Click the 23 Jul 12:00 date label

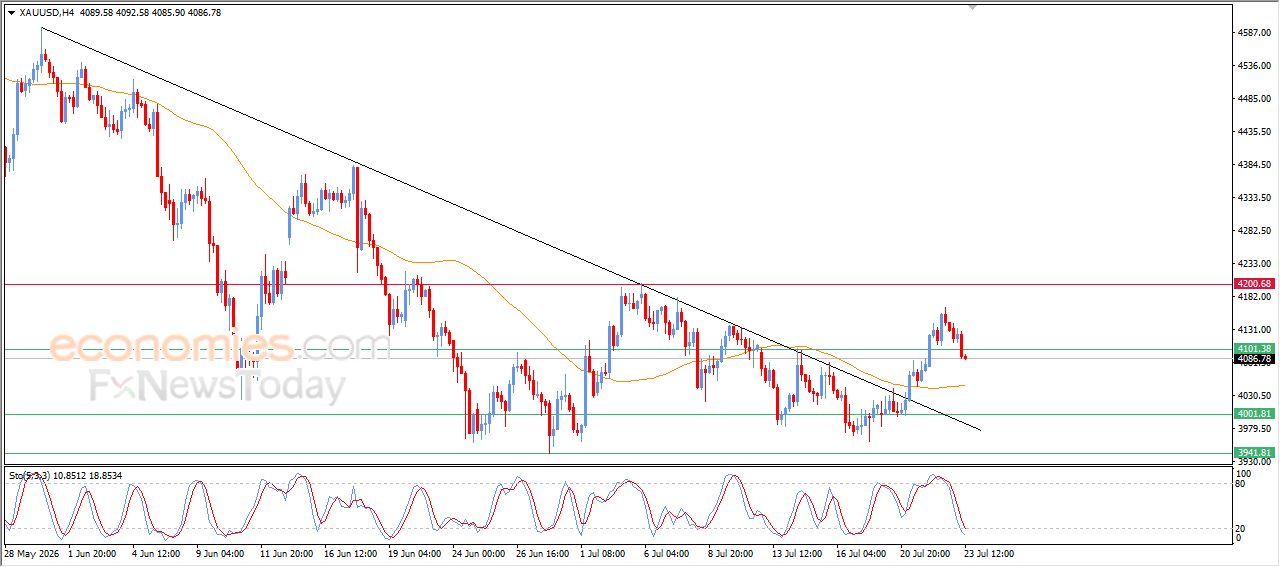(x=991, y=552)
